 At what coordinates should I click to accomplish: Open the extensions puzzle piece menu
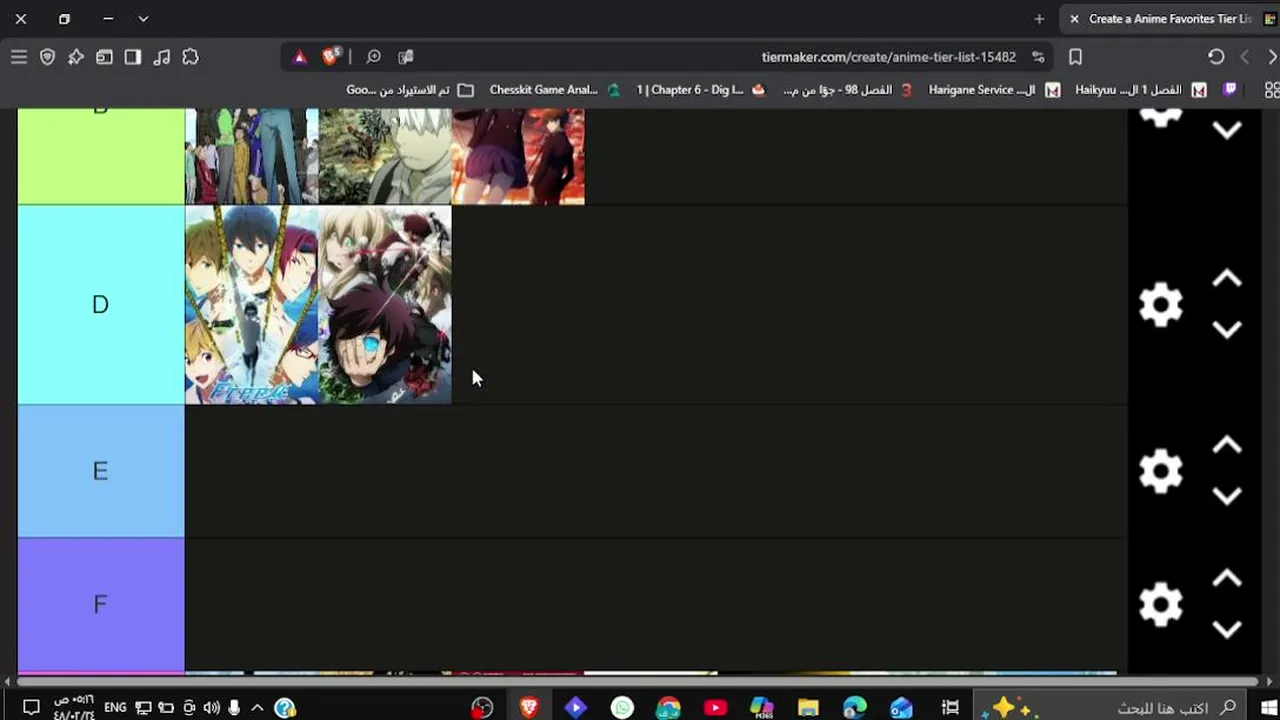point(191,57)
